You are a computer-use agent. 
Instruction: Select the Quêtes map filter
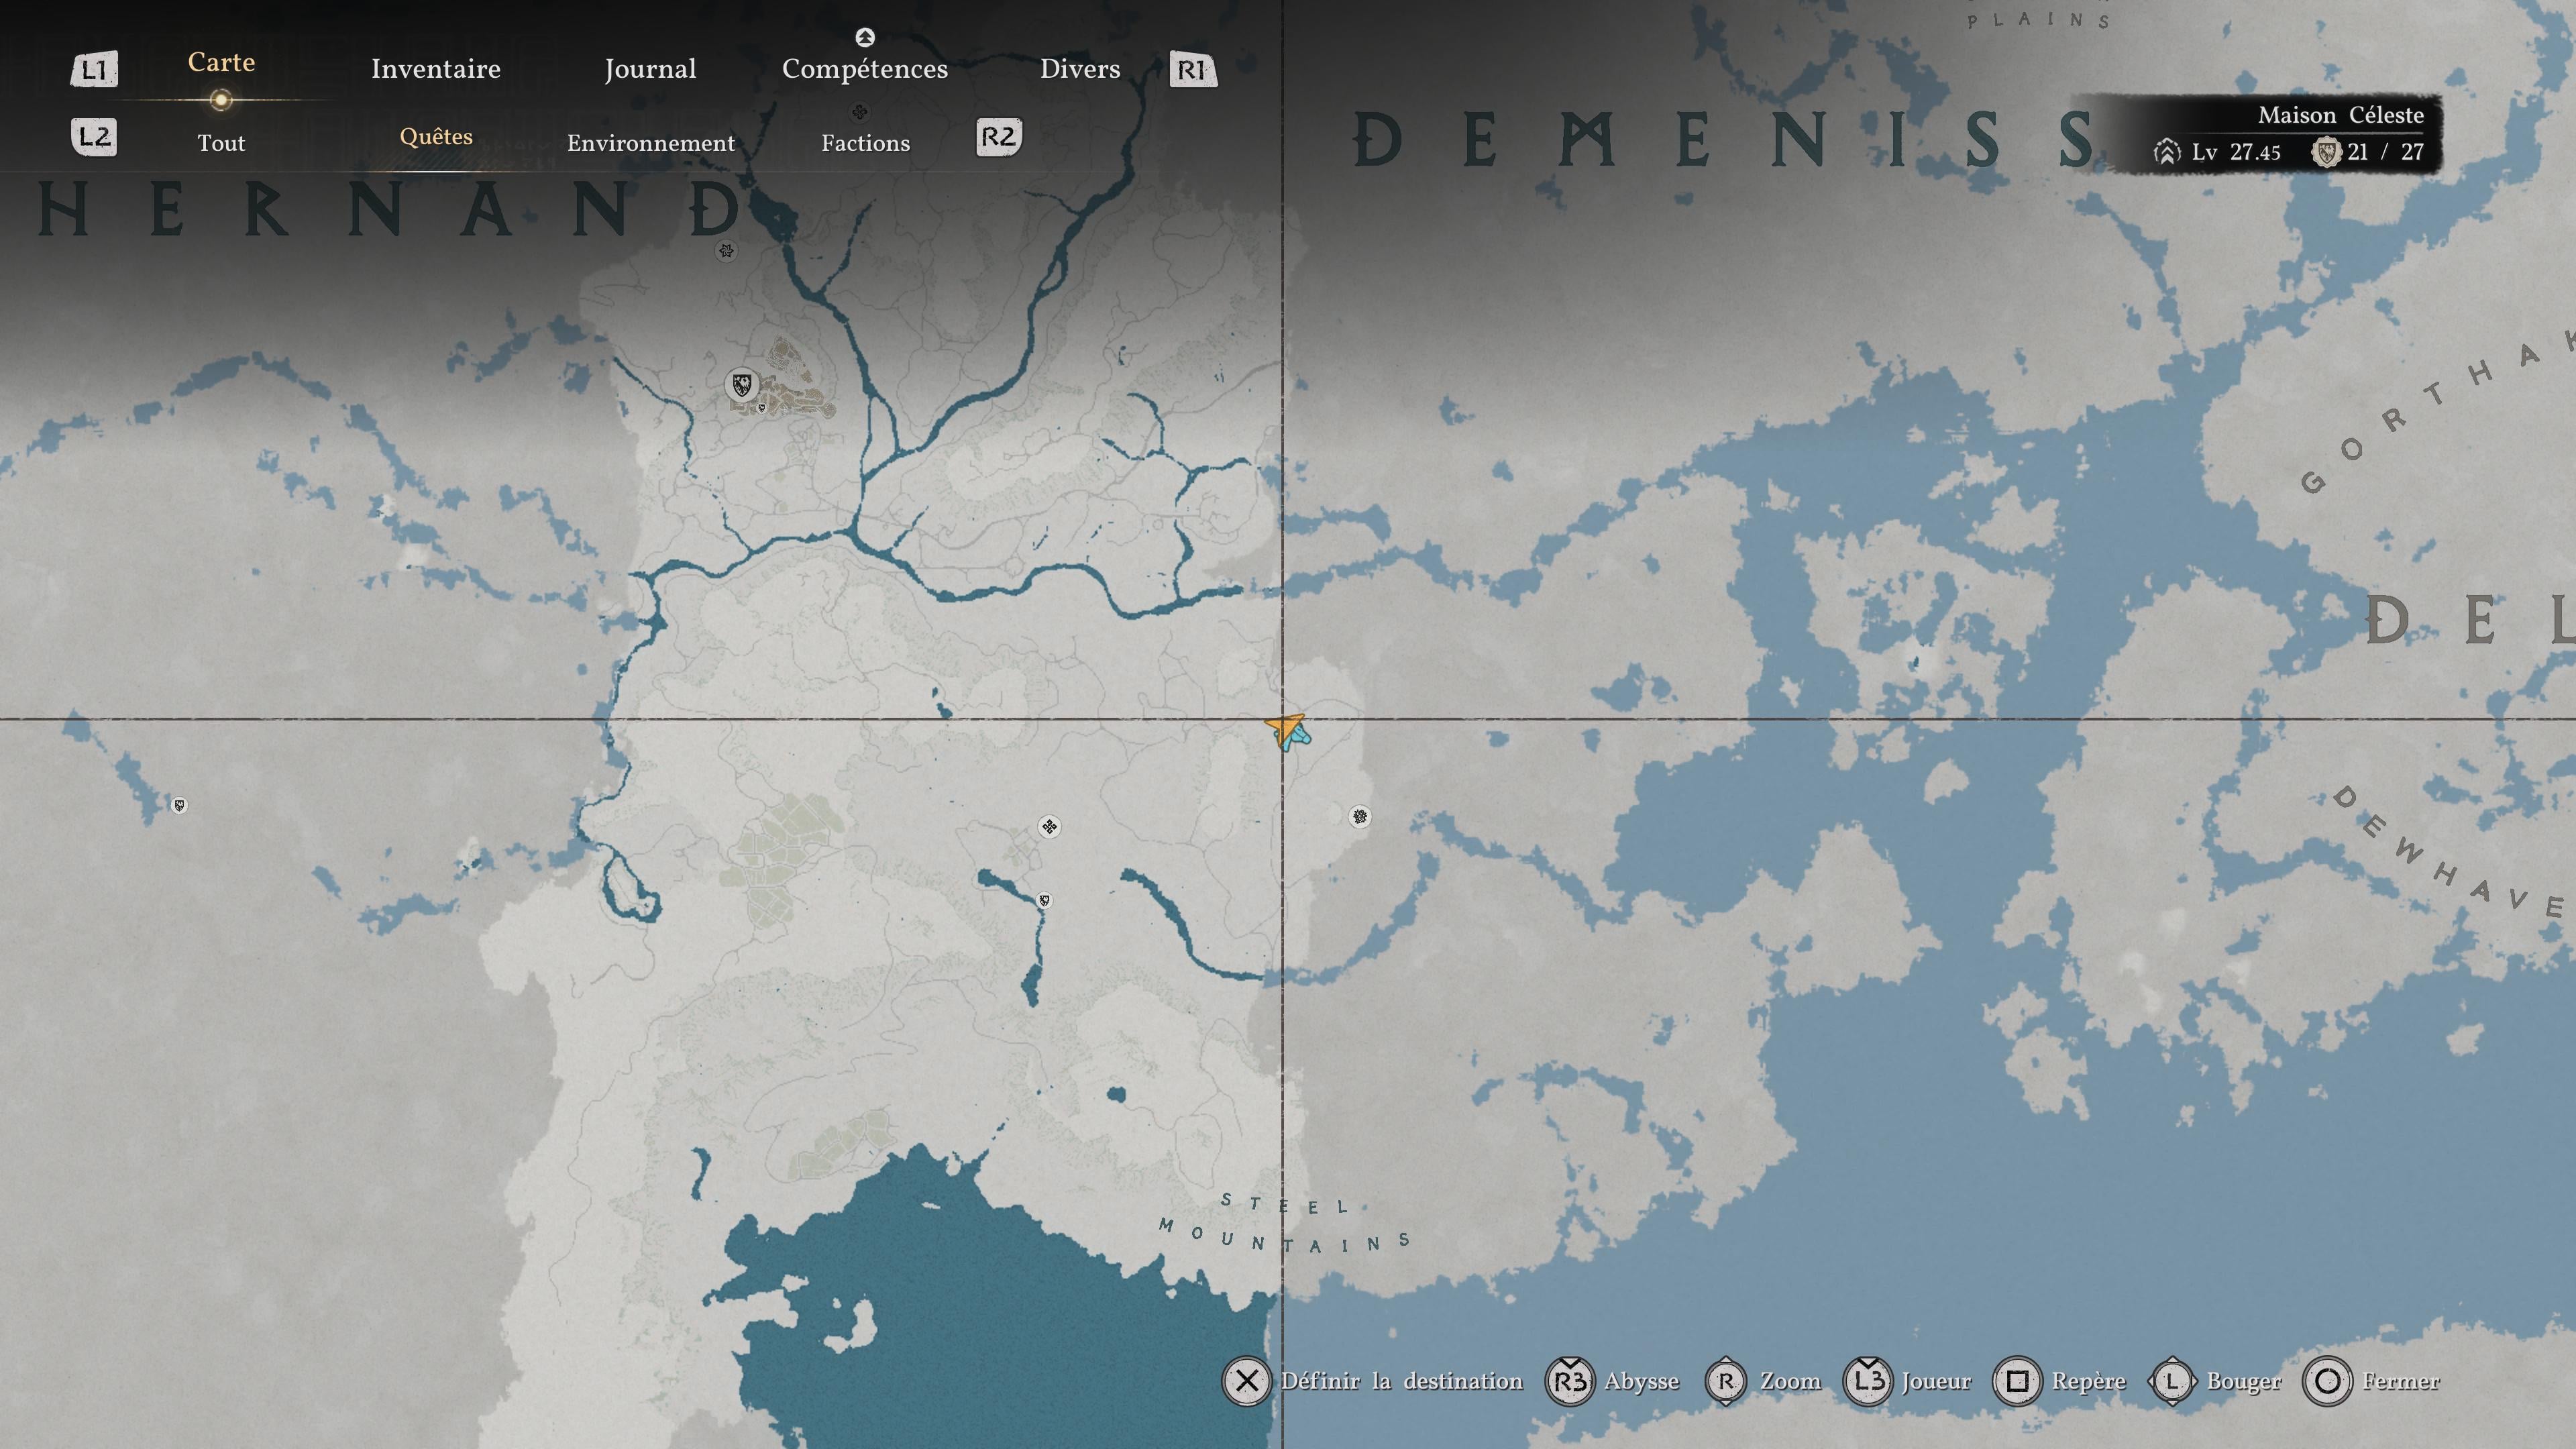coord(436,137)
